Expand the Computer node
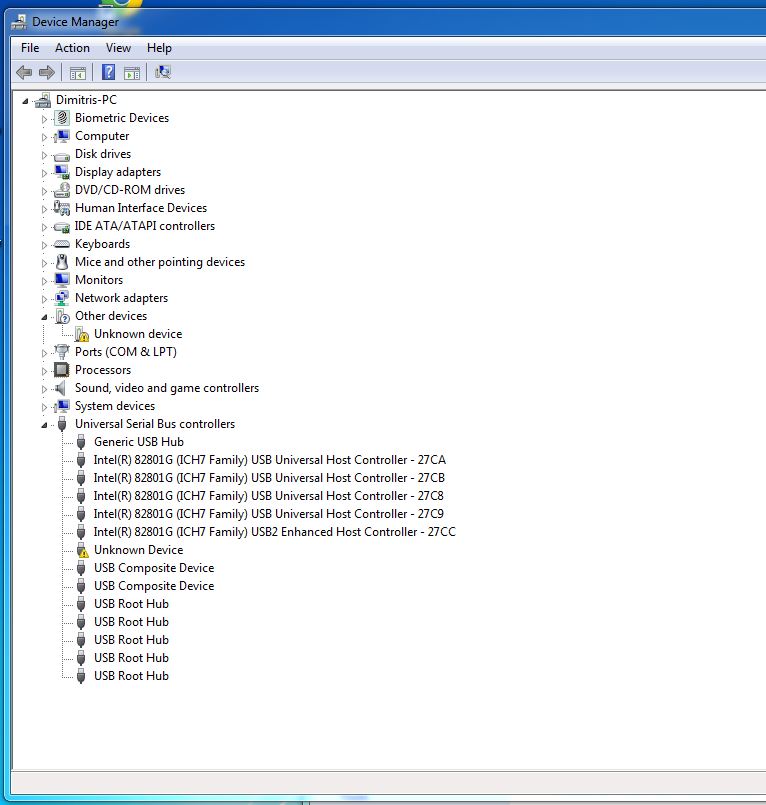 (x=44, y=137)
